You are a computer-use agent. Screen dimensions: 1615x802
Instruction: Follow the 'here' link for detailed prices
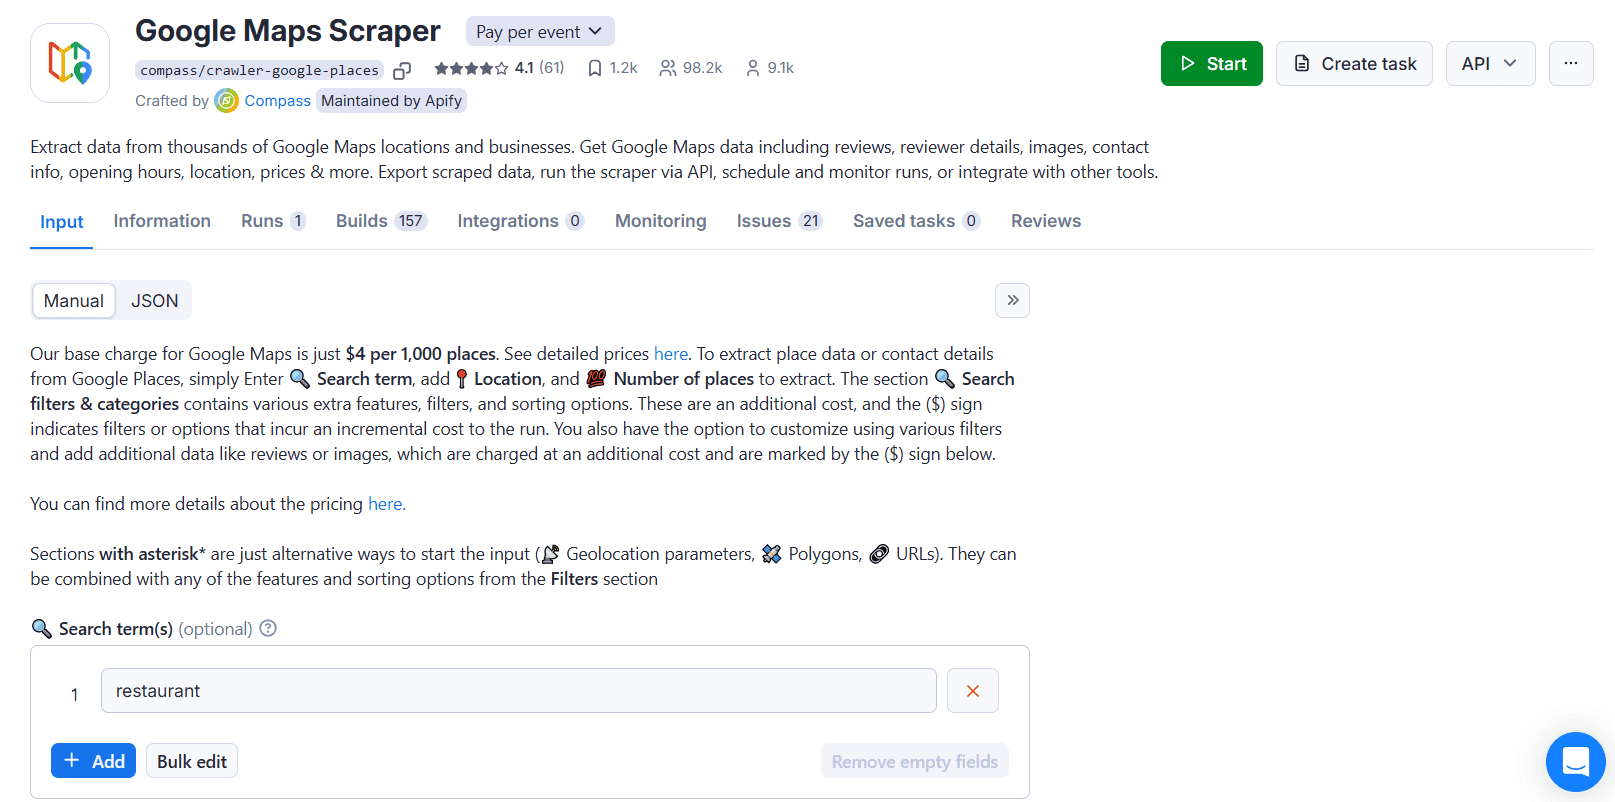(x=671, y=354)
